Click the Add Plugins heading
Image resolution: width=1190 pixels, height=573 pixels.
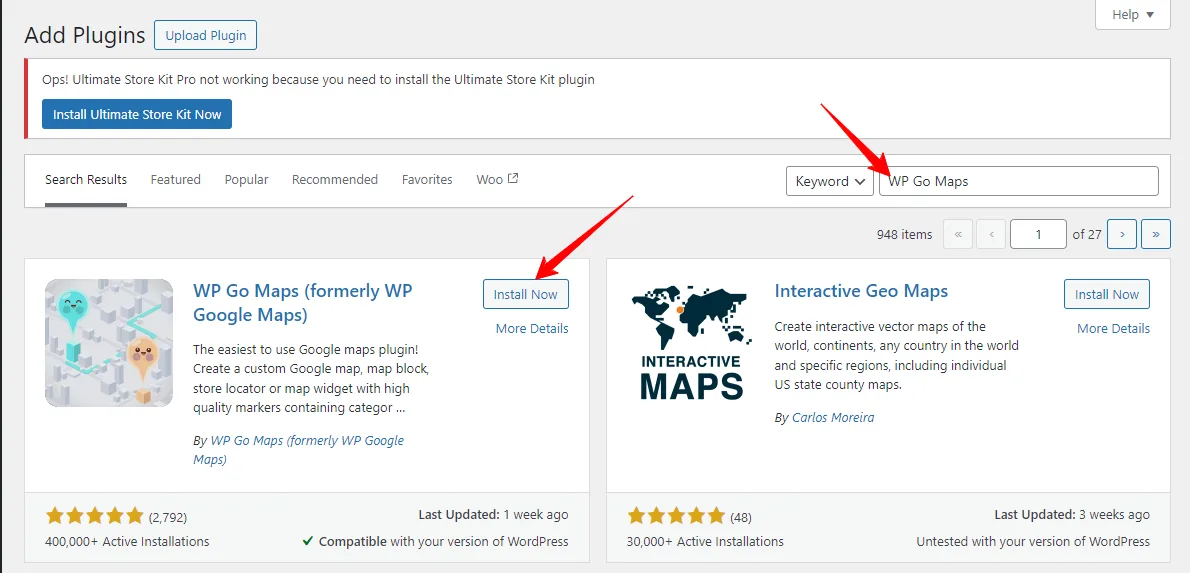85,35
